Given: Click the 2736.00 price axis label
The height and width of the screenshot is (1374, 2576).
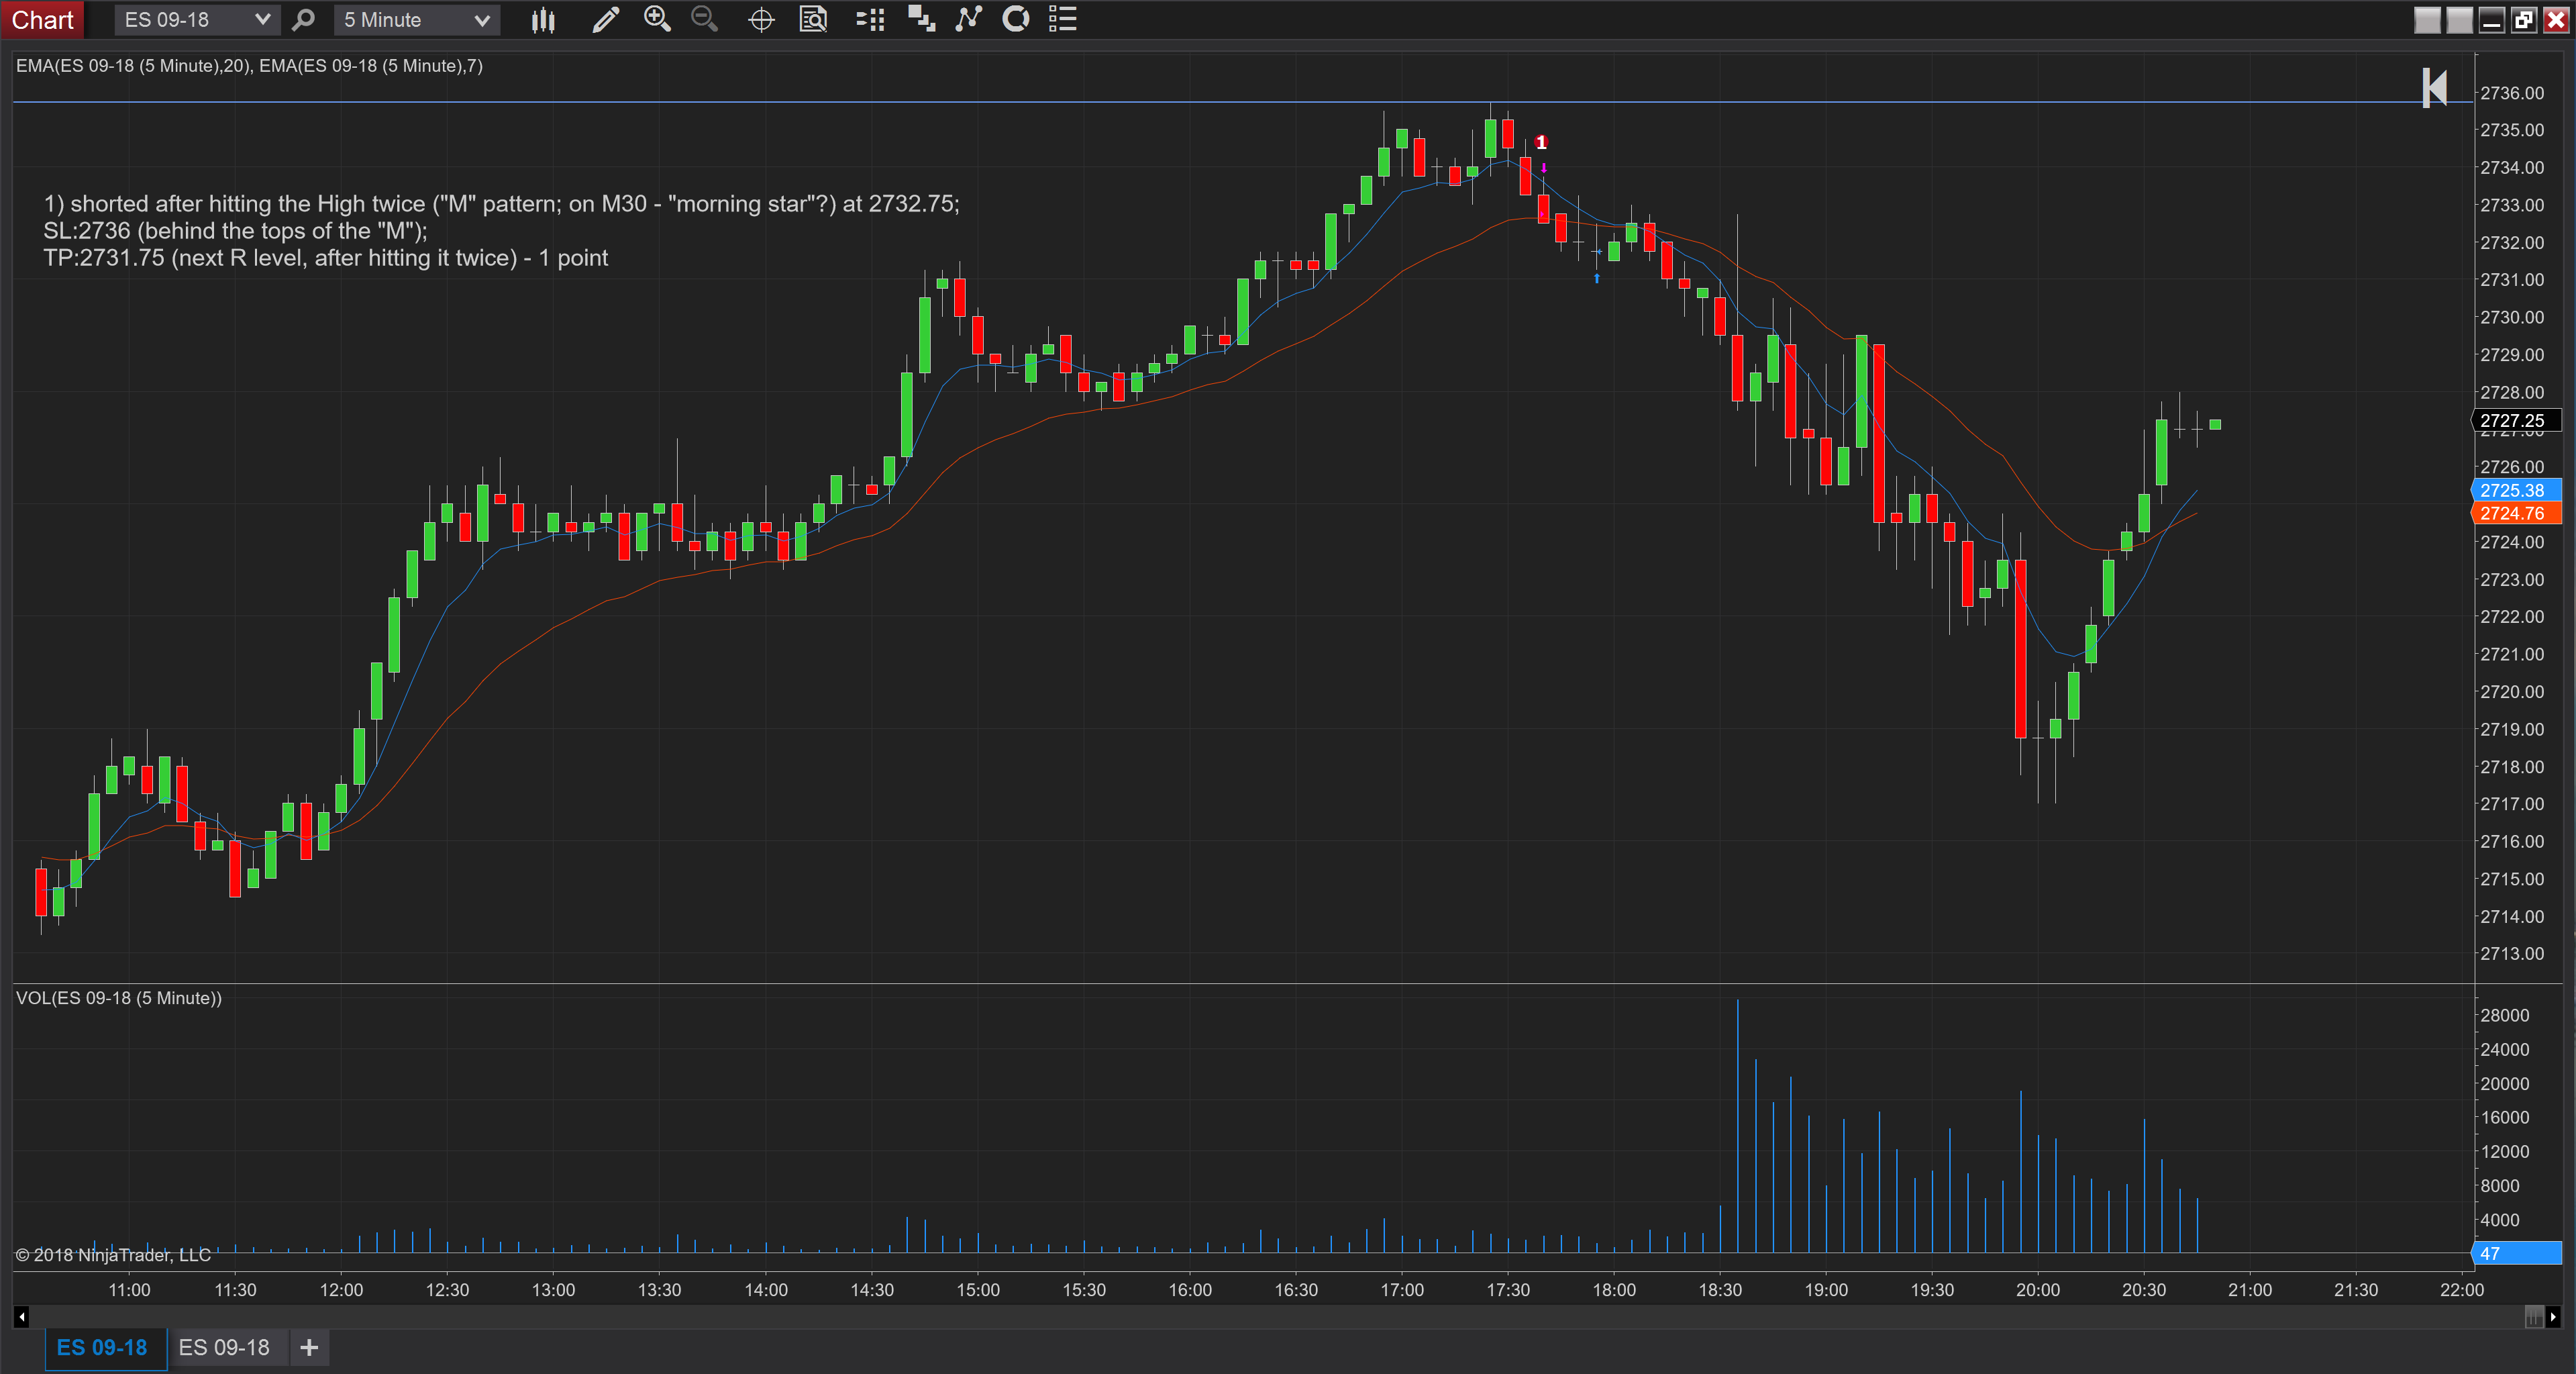Looking at the screenshot, I should pyautogui.click(x=2512, y=93).
